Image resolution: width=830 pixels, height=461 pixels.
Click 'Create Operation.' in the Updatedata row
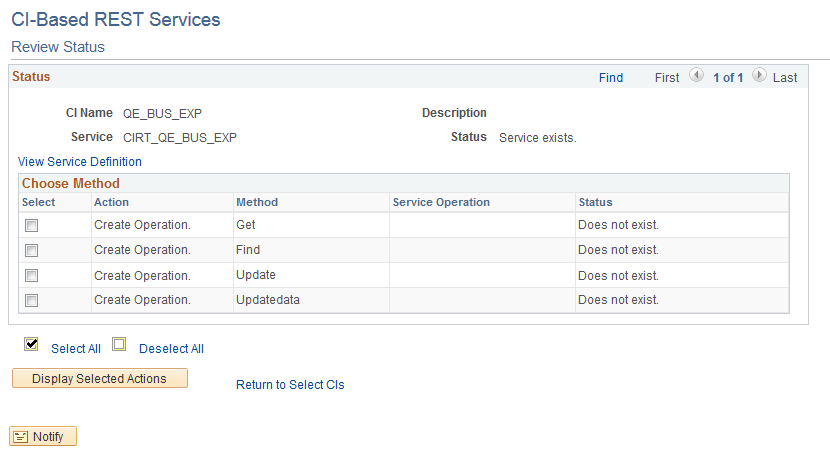click(142, 300)
